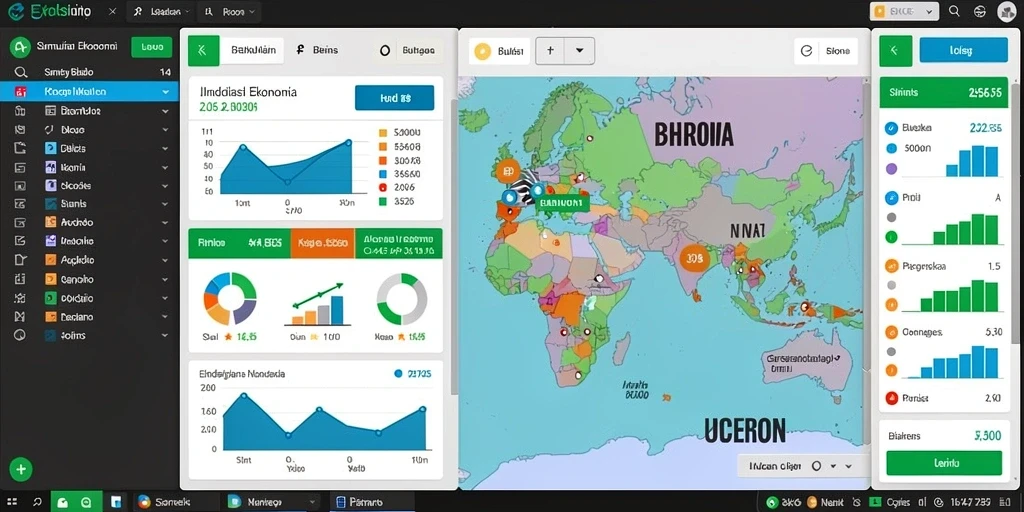Image resolution: width=1024 pixels, height=512 pixels.
Task: Click the search icon in sidebar
Action: (x=21, y=72)
